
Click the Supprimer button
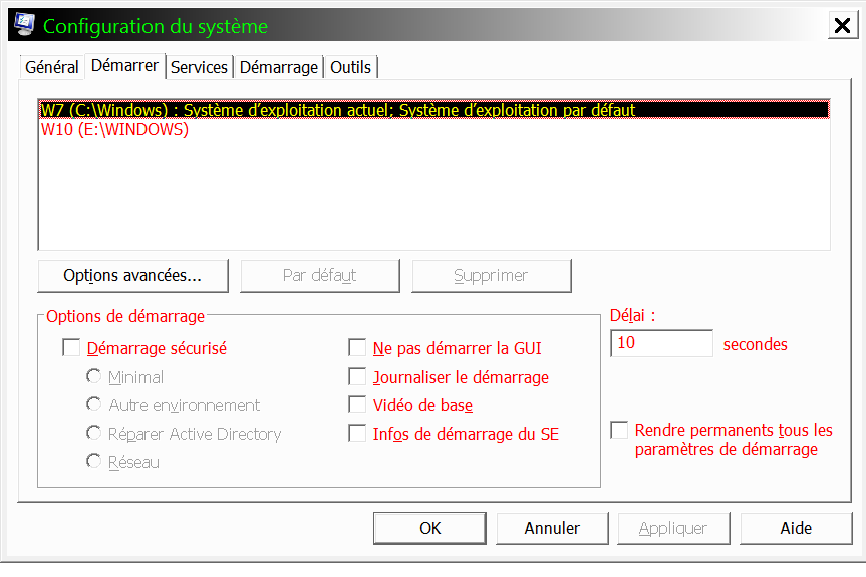click(x=491, y=276)
